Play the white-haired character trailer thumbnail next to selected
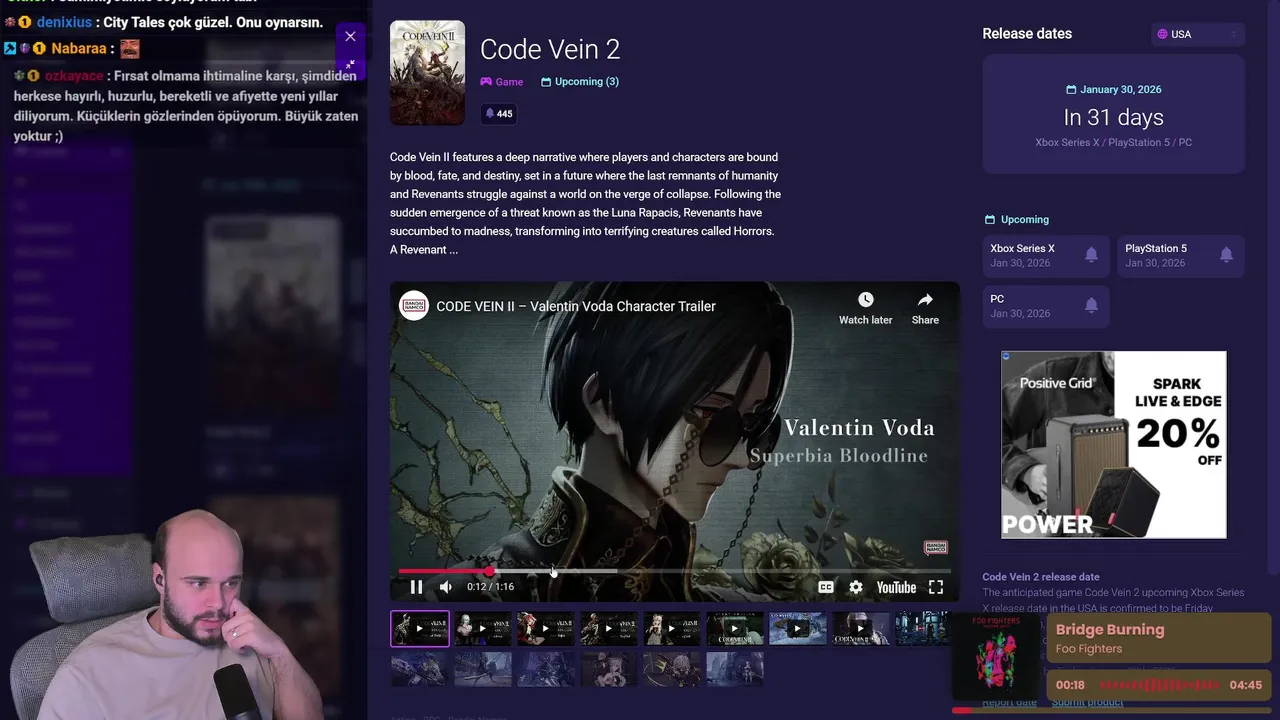 point(483,629)
